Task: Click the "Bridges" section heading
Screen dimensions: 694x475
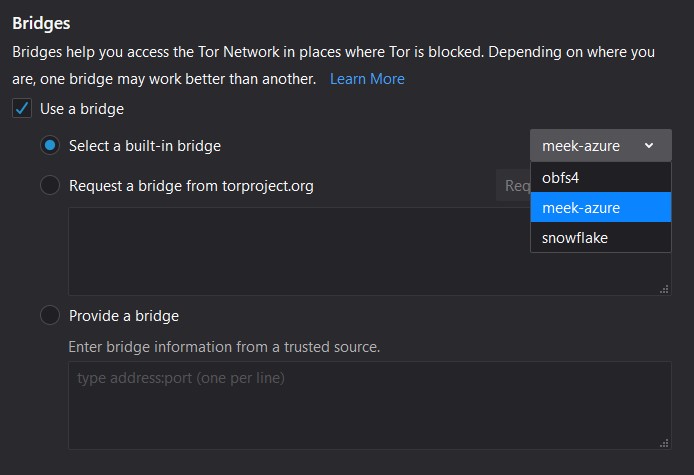Action: [41, 22]
